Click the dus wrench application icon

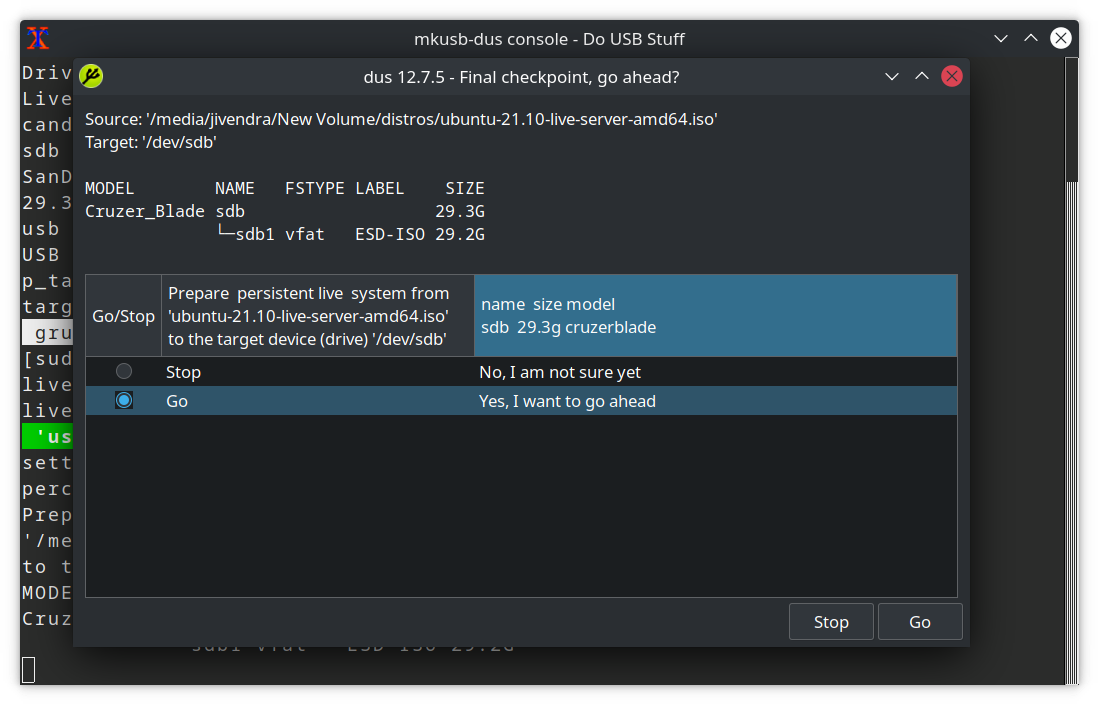tap(91, 77)
